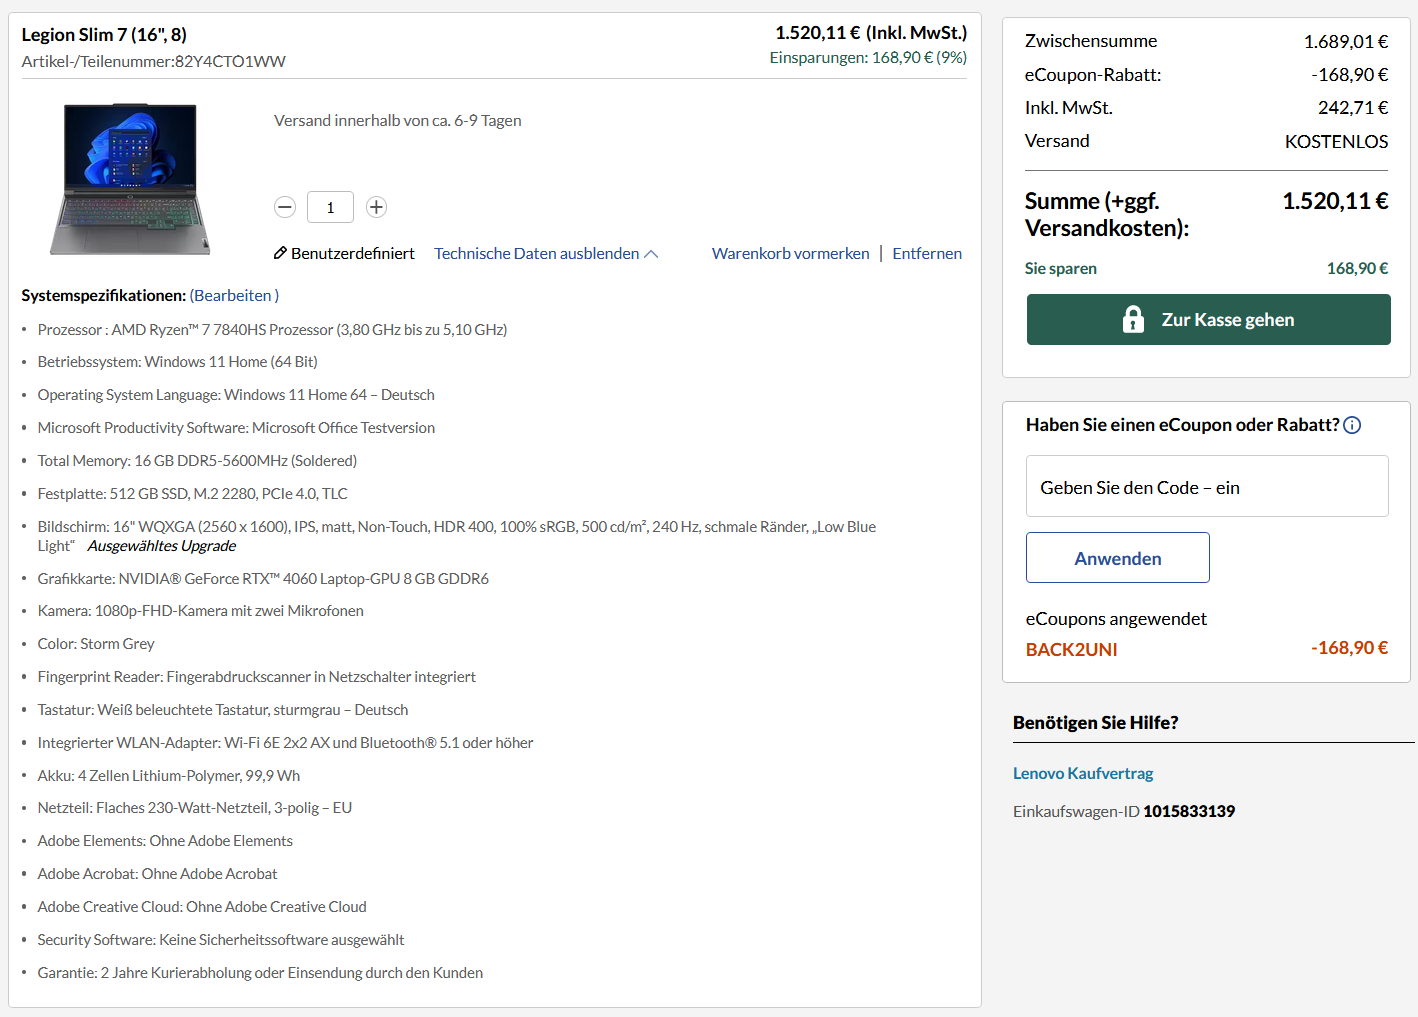This screenshot has width=1418, height=1017.
Task: Click the pencil icon beside Benutzerdefiniert
Action: (280, 253)
